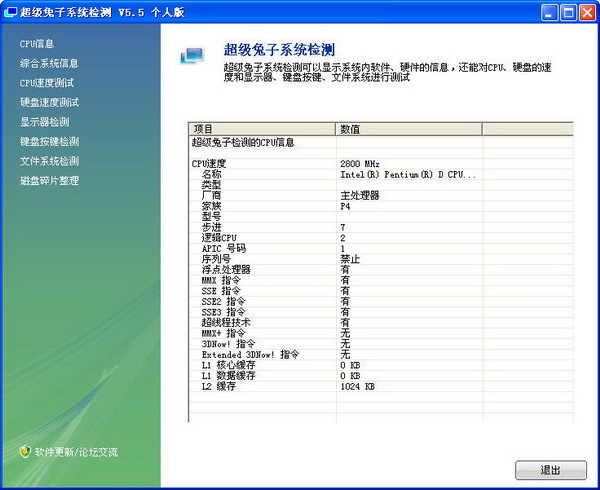Viewport: 600px width, 490px height.
Task: Select the MMX+ 指令 row
Action: [381, 334]
